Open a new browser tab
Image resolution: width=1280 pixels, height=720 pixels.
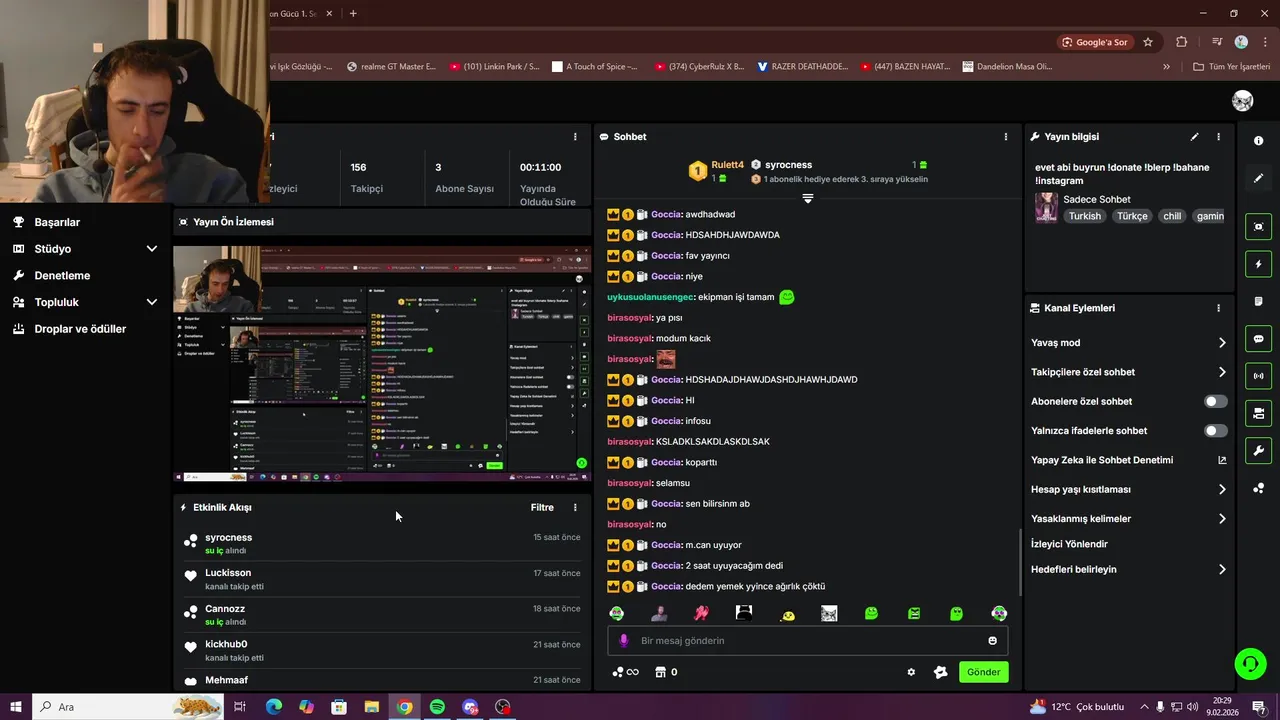coord(353,13)
